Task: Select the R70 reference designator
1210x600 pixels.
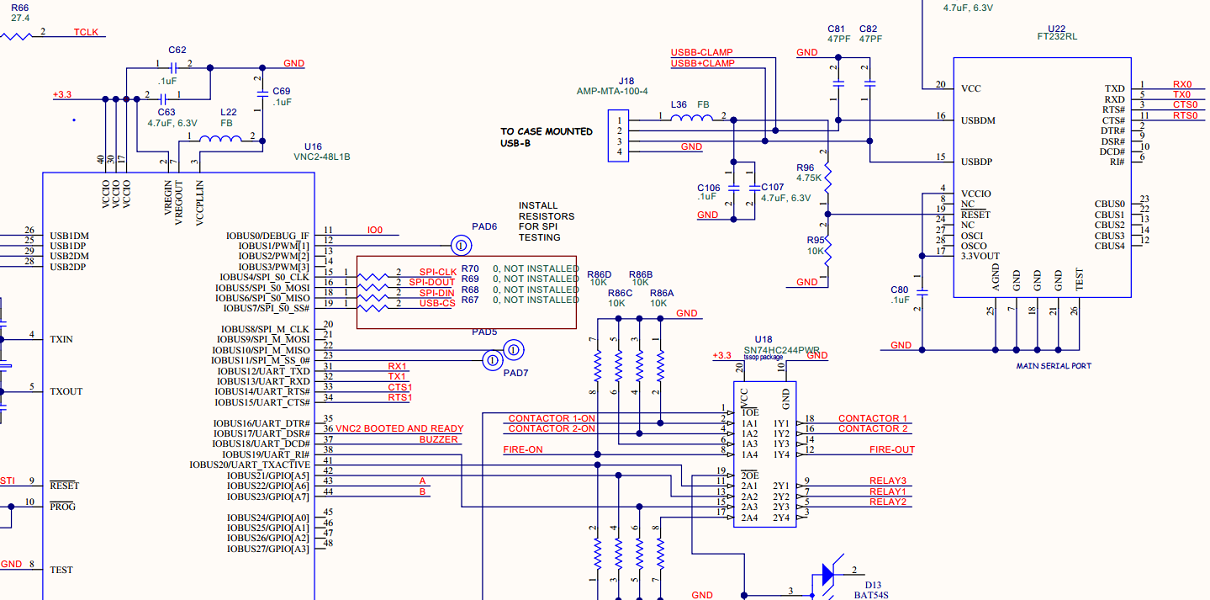Action: [x=470, y=268]
